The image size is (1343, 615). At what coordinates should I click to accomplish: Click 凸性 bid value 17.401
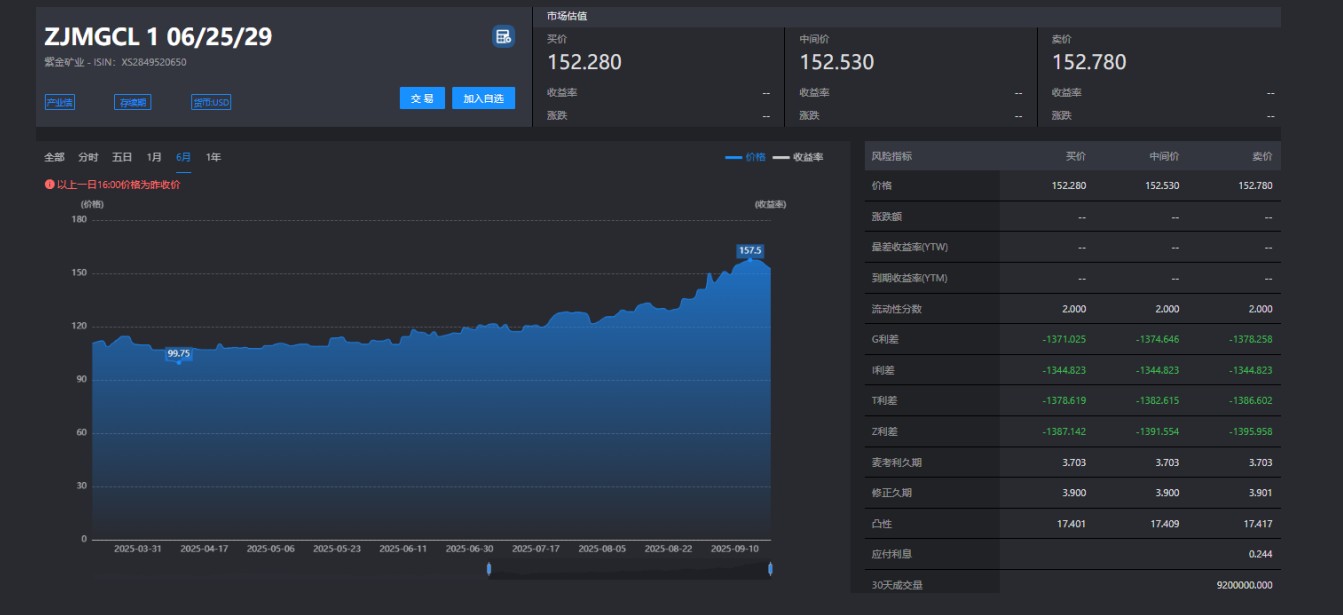1072,523
